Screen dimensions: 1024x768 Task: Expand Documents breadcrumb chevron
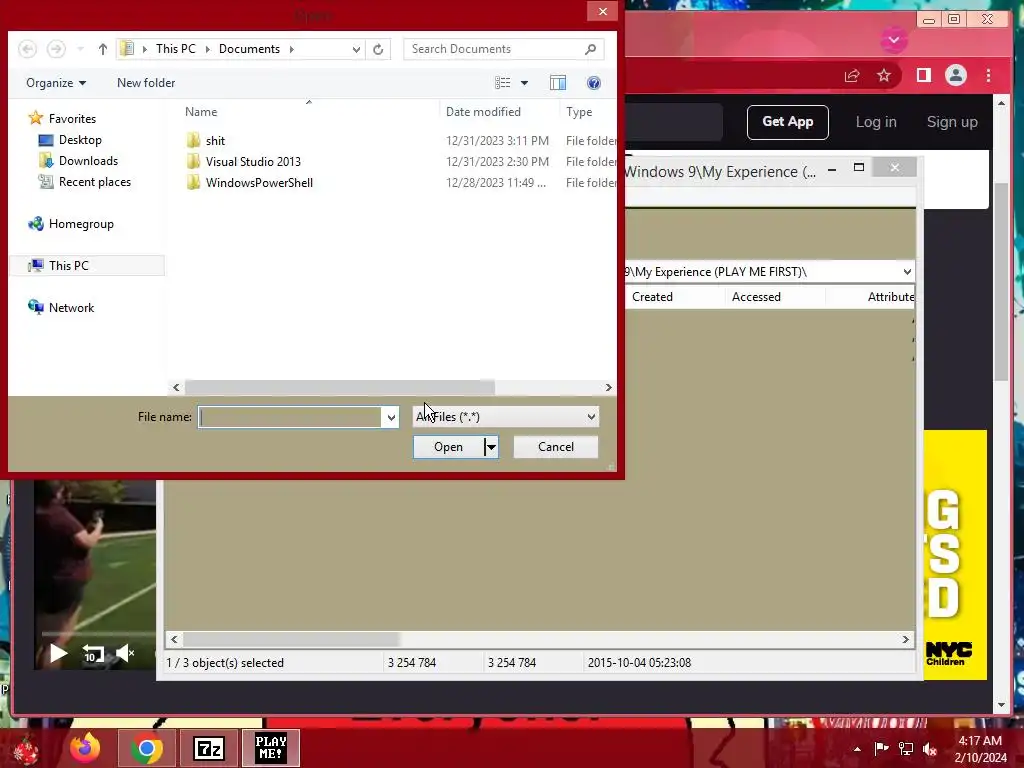click(x=291, y=49)
